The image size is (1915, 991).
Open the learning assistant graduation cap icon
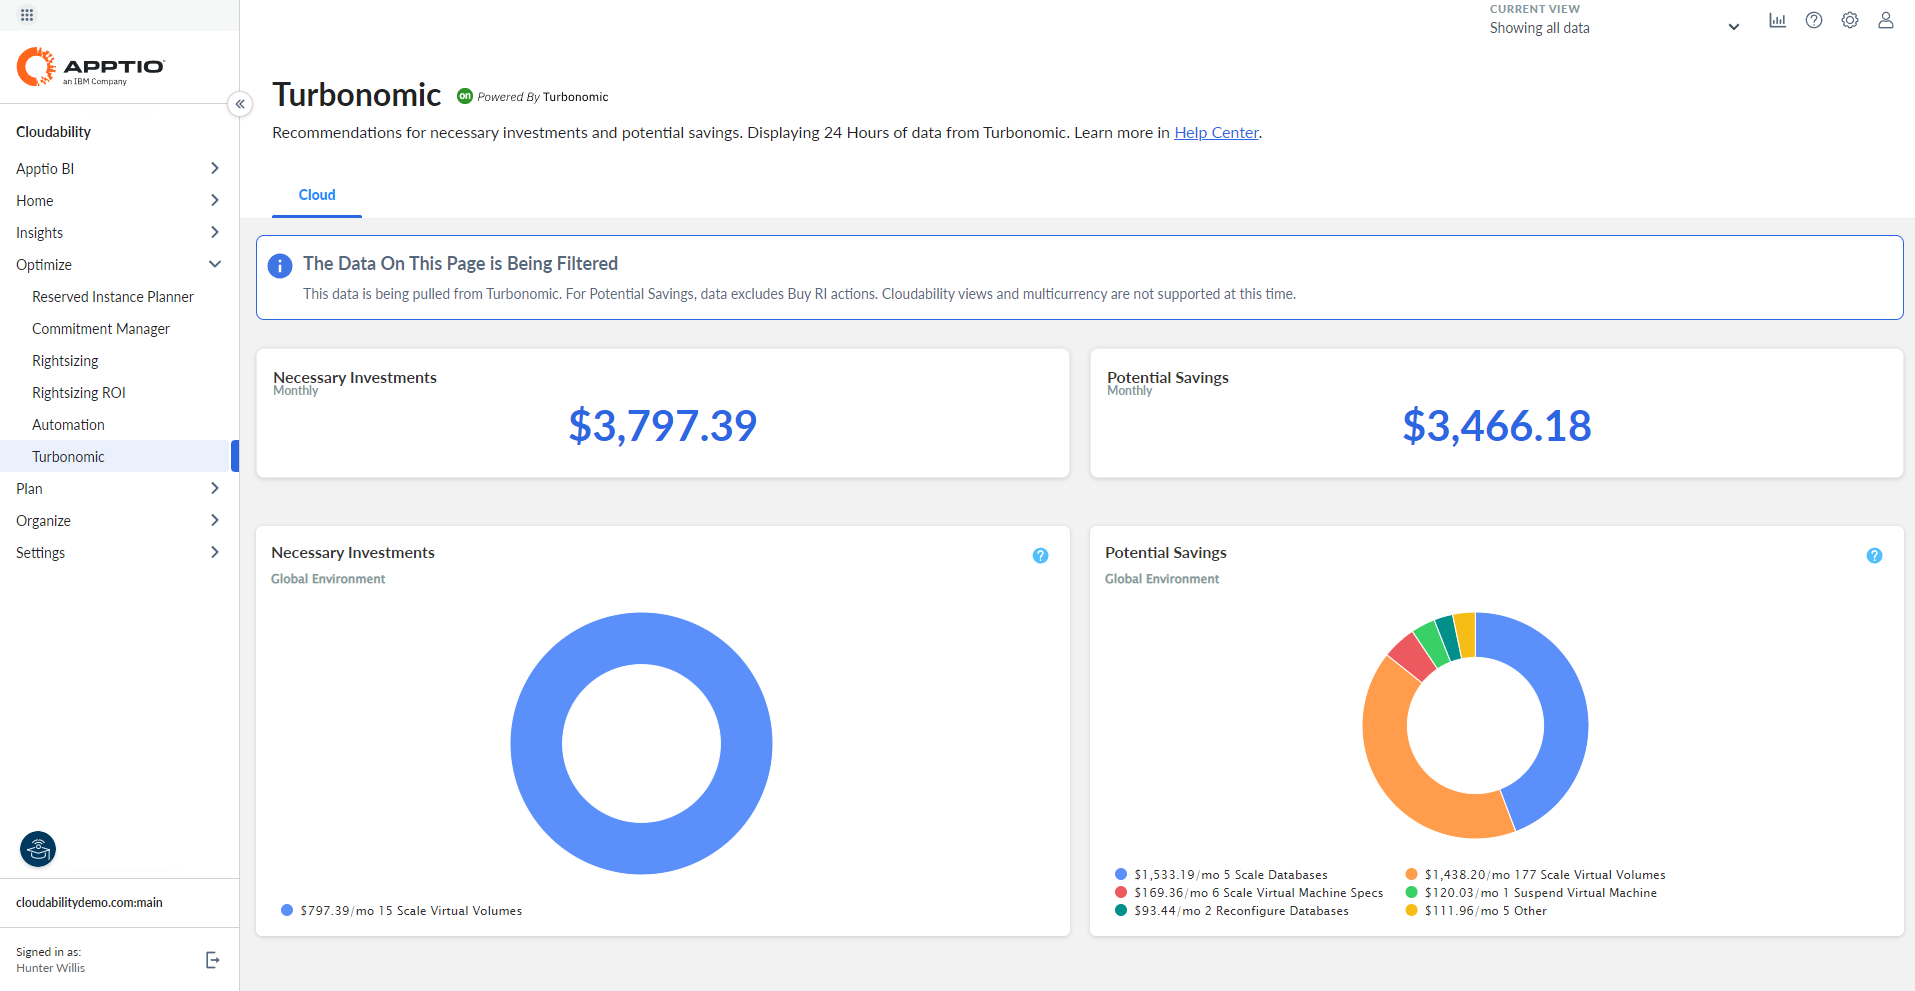pyautogui.click(x=38, y=850)
